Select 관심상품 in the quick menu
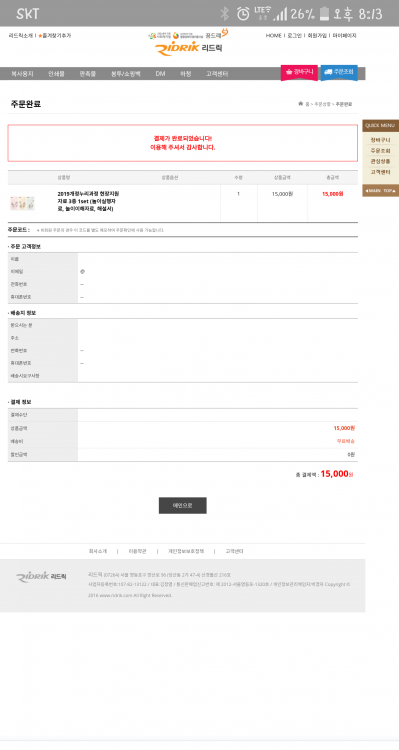Viewport: 399px width, 750px height. click(x=380, y=161)
